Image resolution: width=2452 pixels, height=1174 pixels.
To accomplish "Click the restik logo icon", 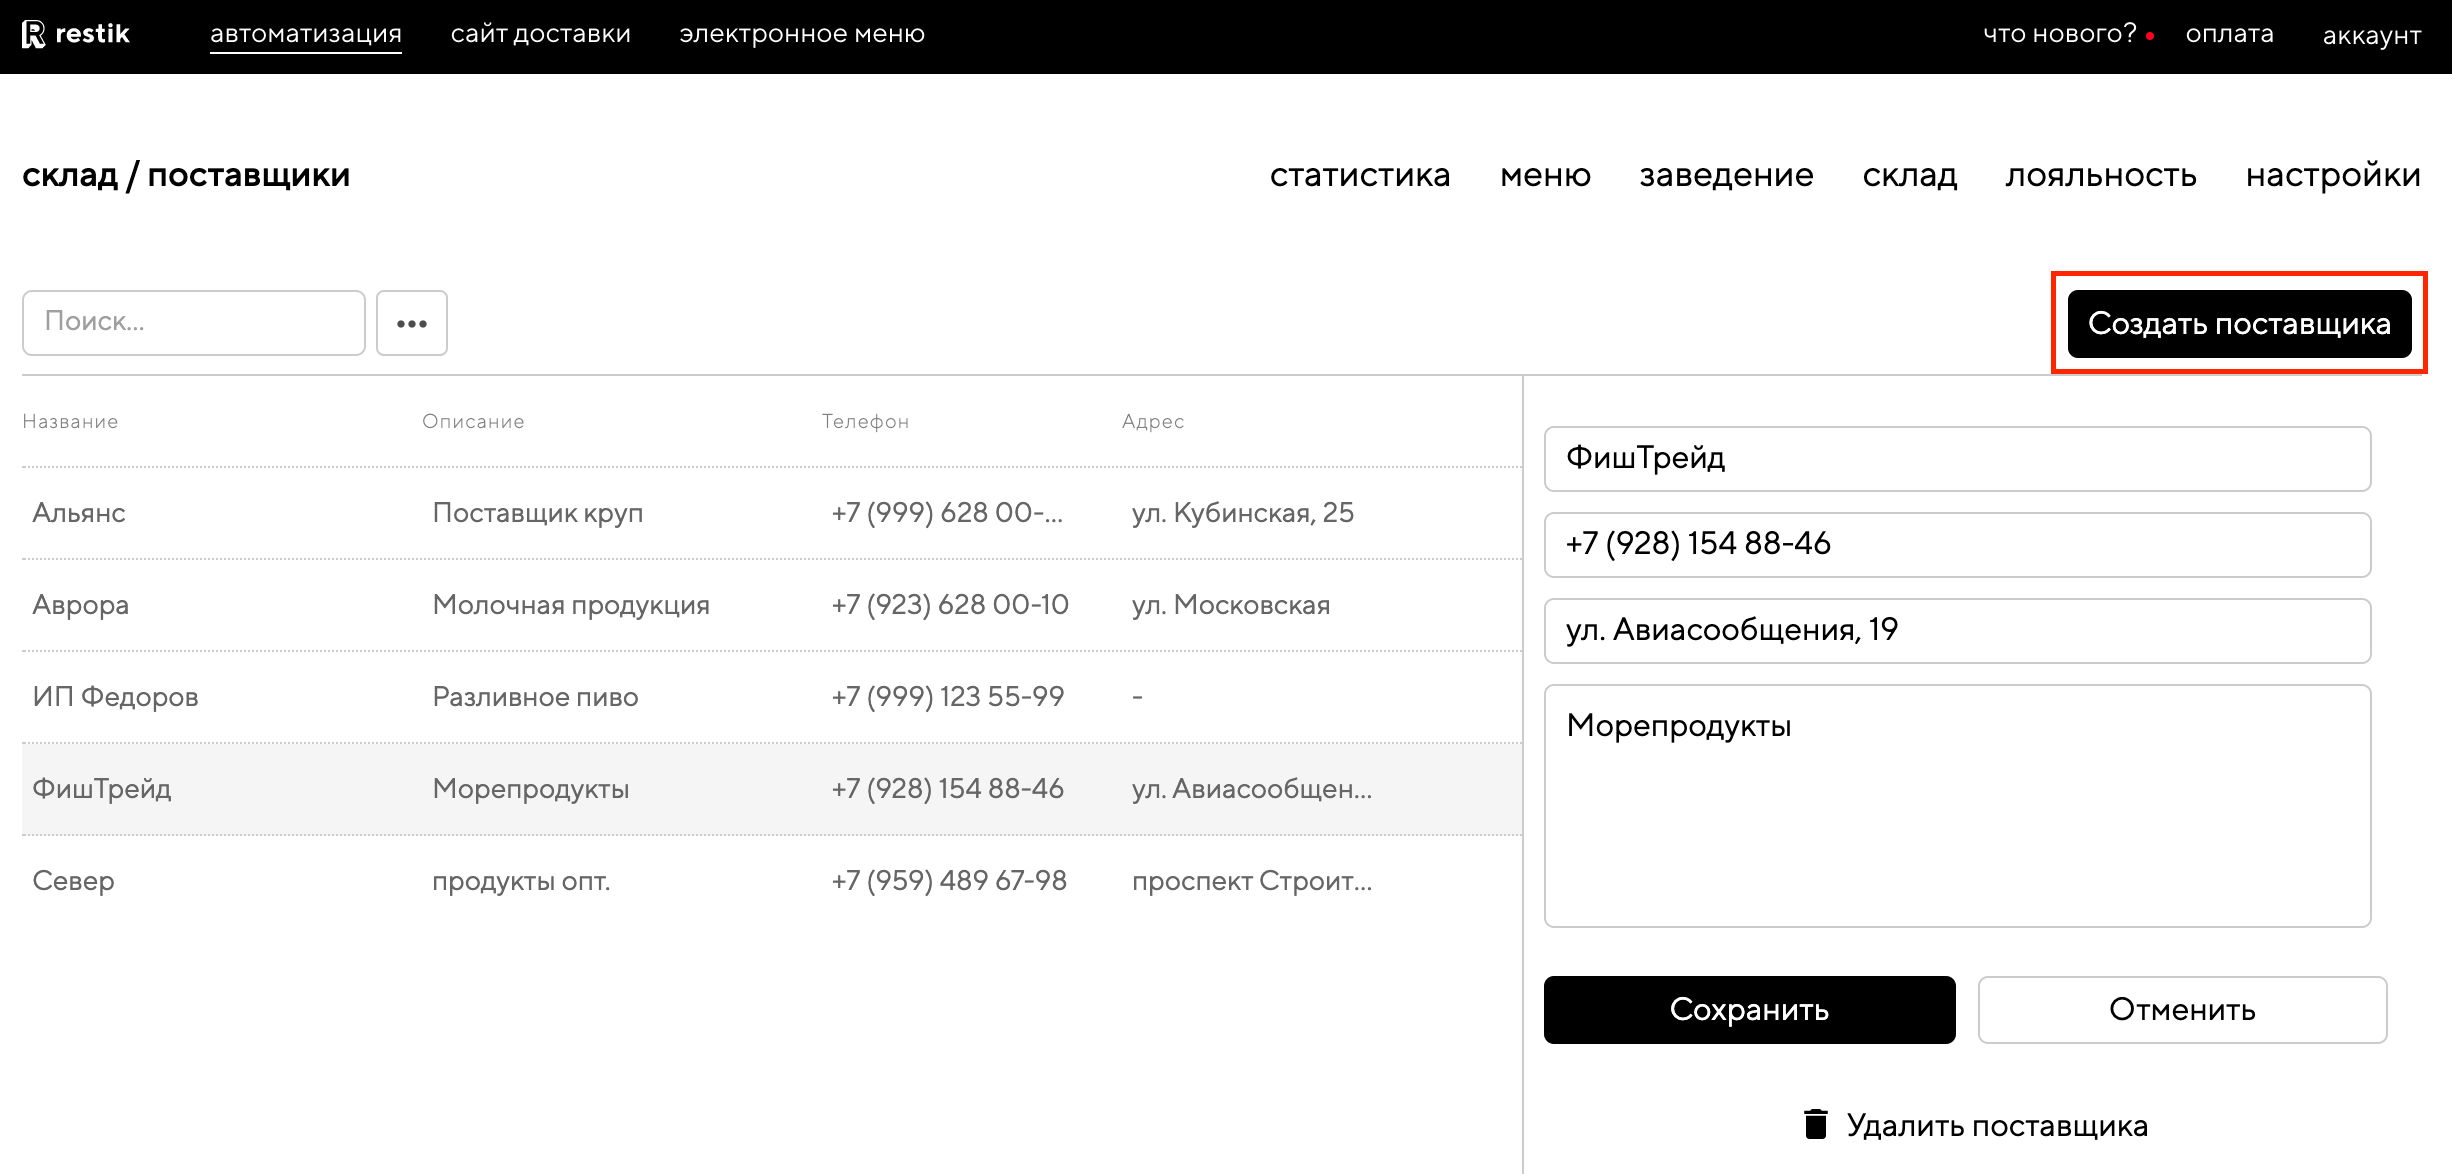I will (x=34, y=34).
